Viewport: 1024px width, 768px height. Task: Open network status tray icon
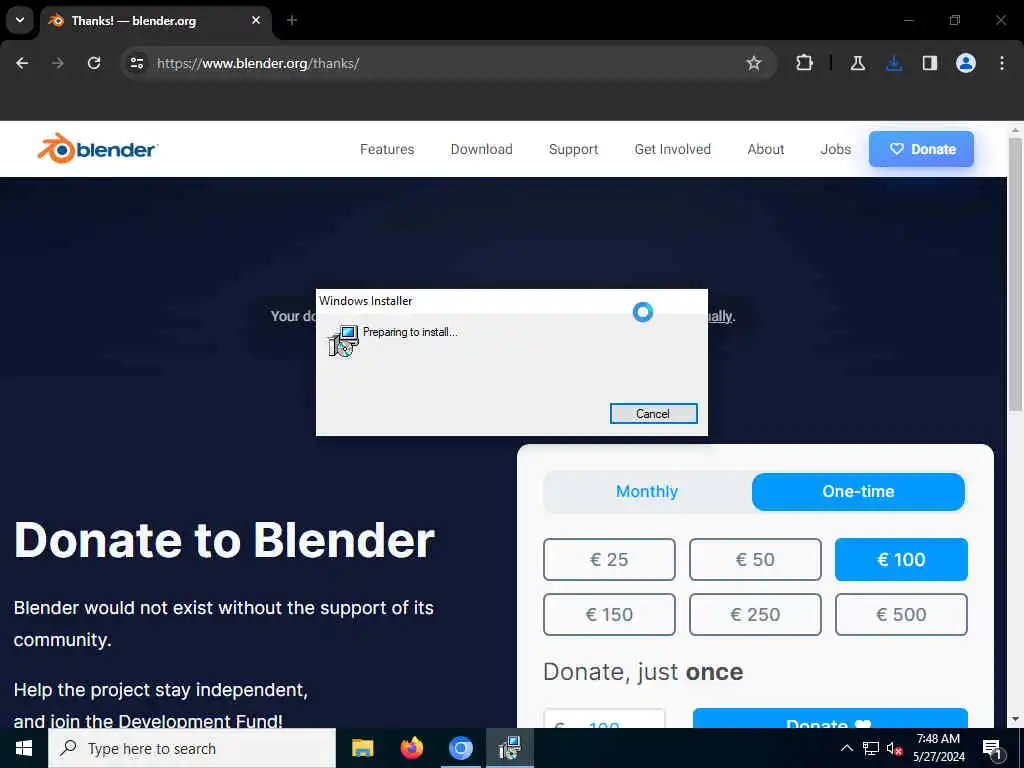871,748
